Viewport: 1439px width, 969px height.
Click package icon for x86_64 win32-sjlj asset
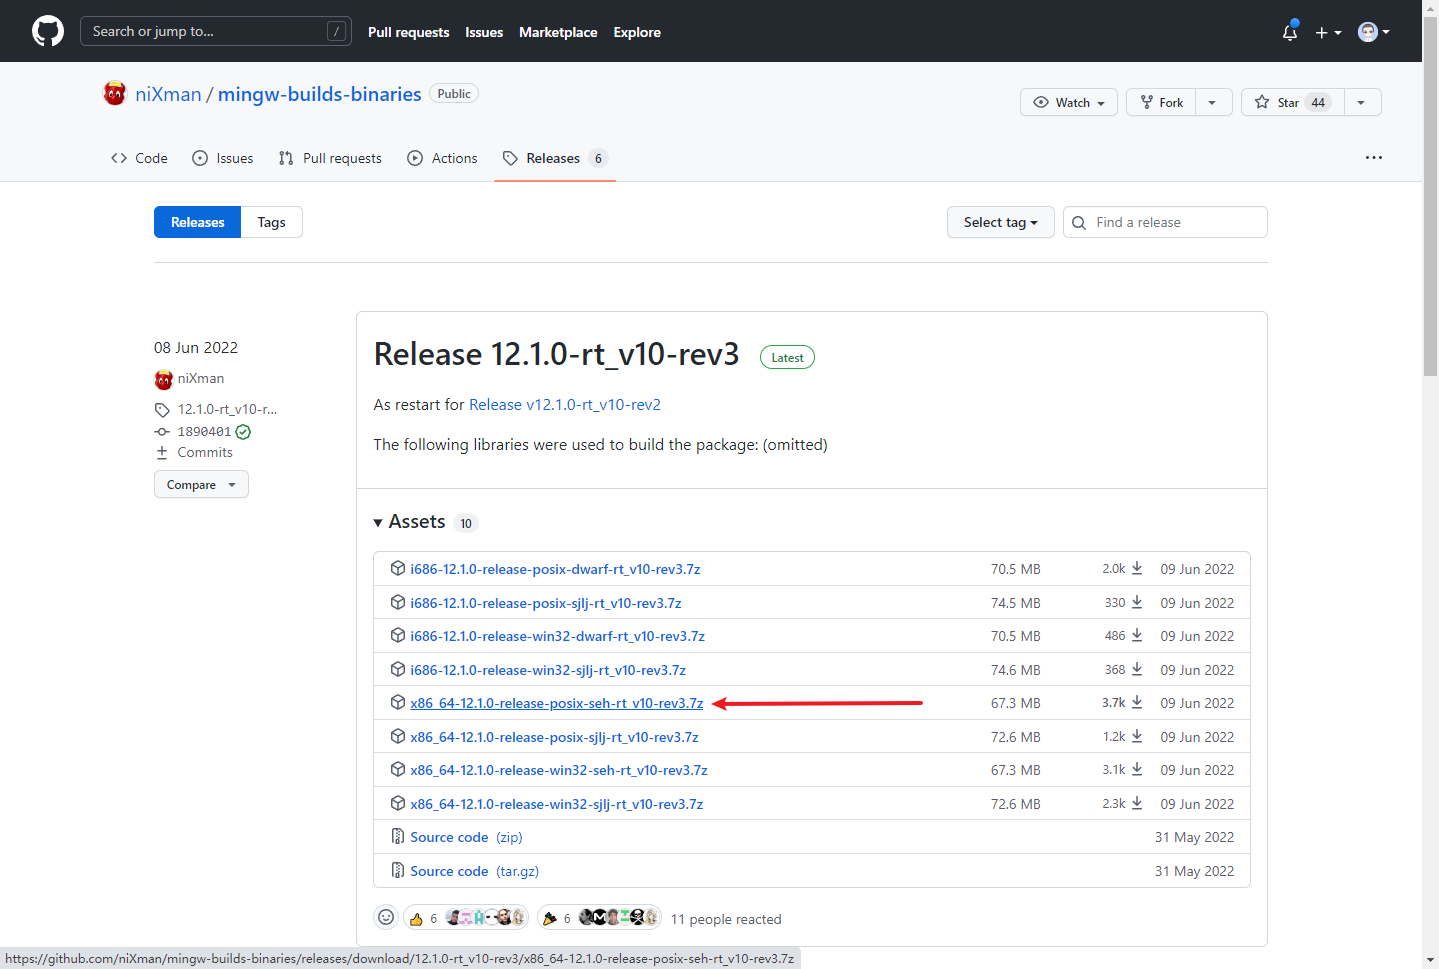398,803
